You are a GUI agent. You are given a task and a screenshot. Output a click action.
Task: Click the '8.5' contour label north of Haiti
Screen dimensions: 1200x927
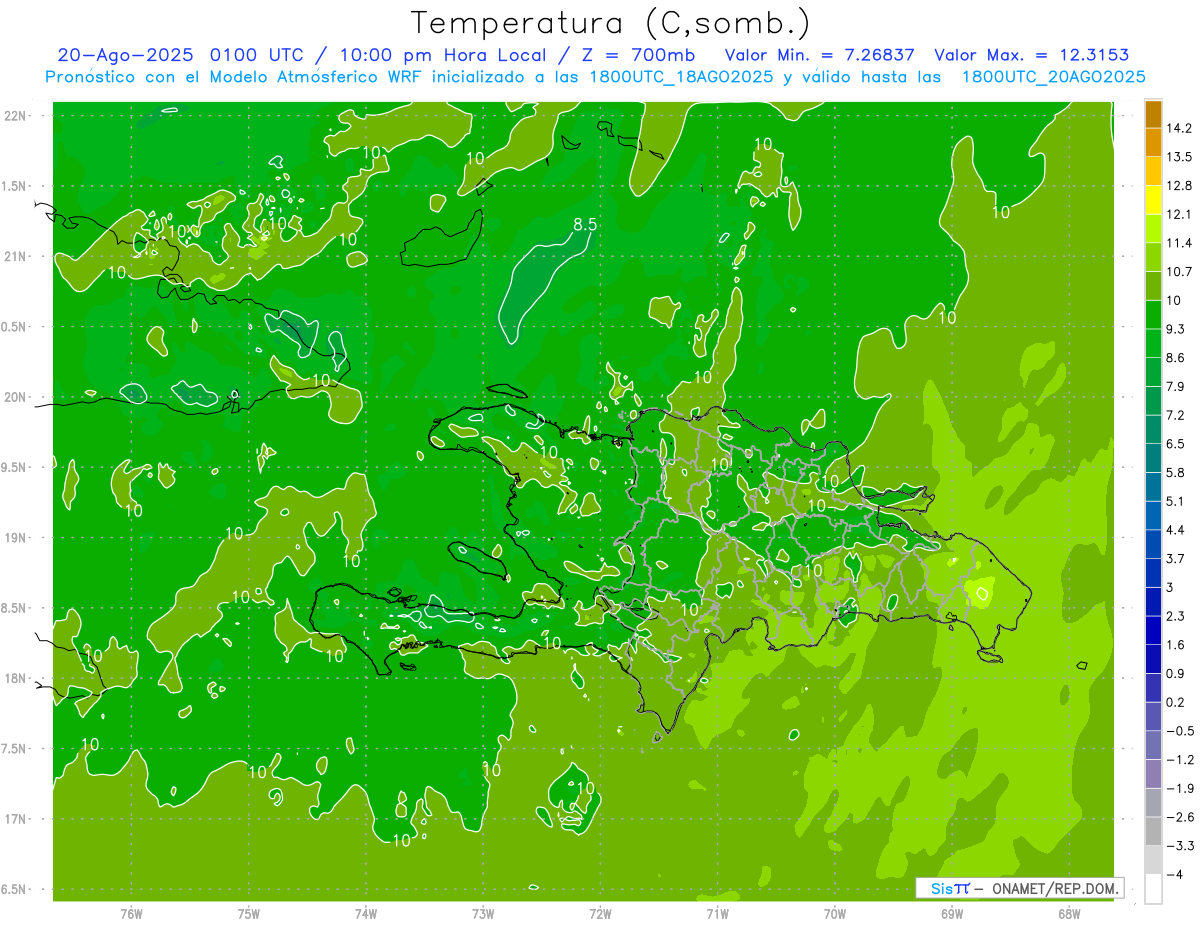point(584,226)
